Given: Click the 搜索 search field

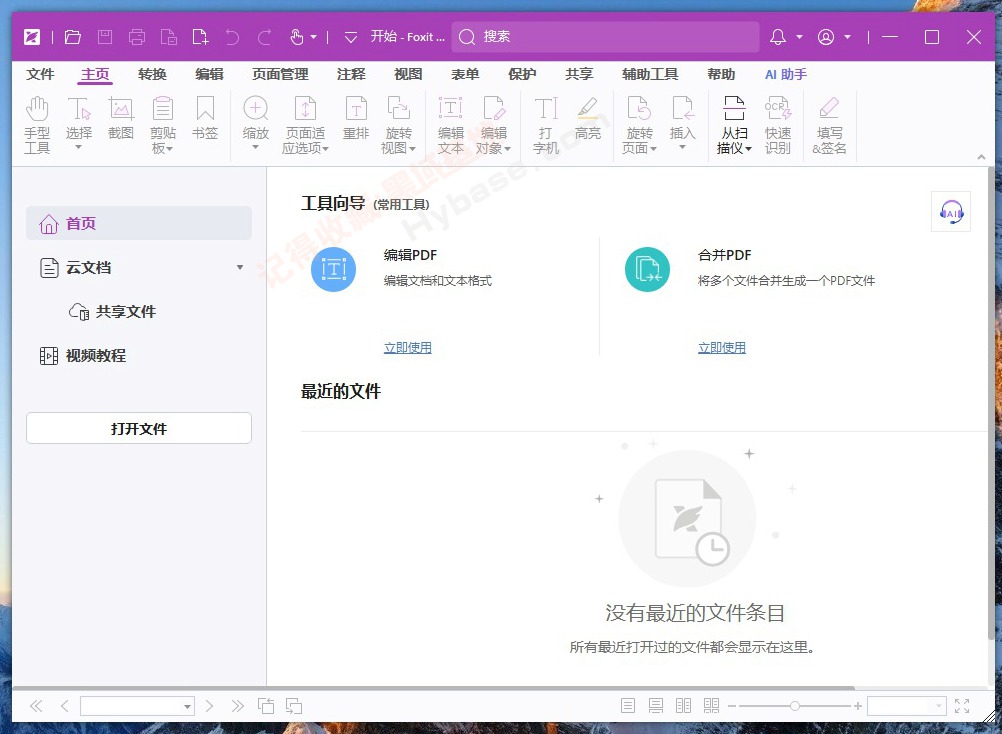Looking at the screenshot, I should pyautogui.click(x=605, y=37).
